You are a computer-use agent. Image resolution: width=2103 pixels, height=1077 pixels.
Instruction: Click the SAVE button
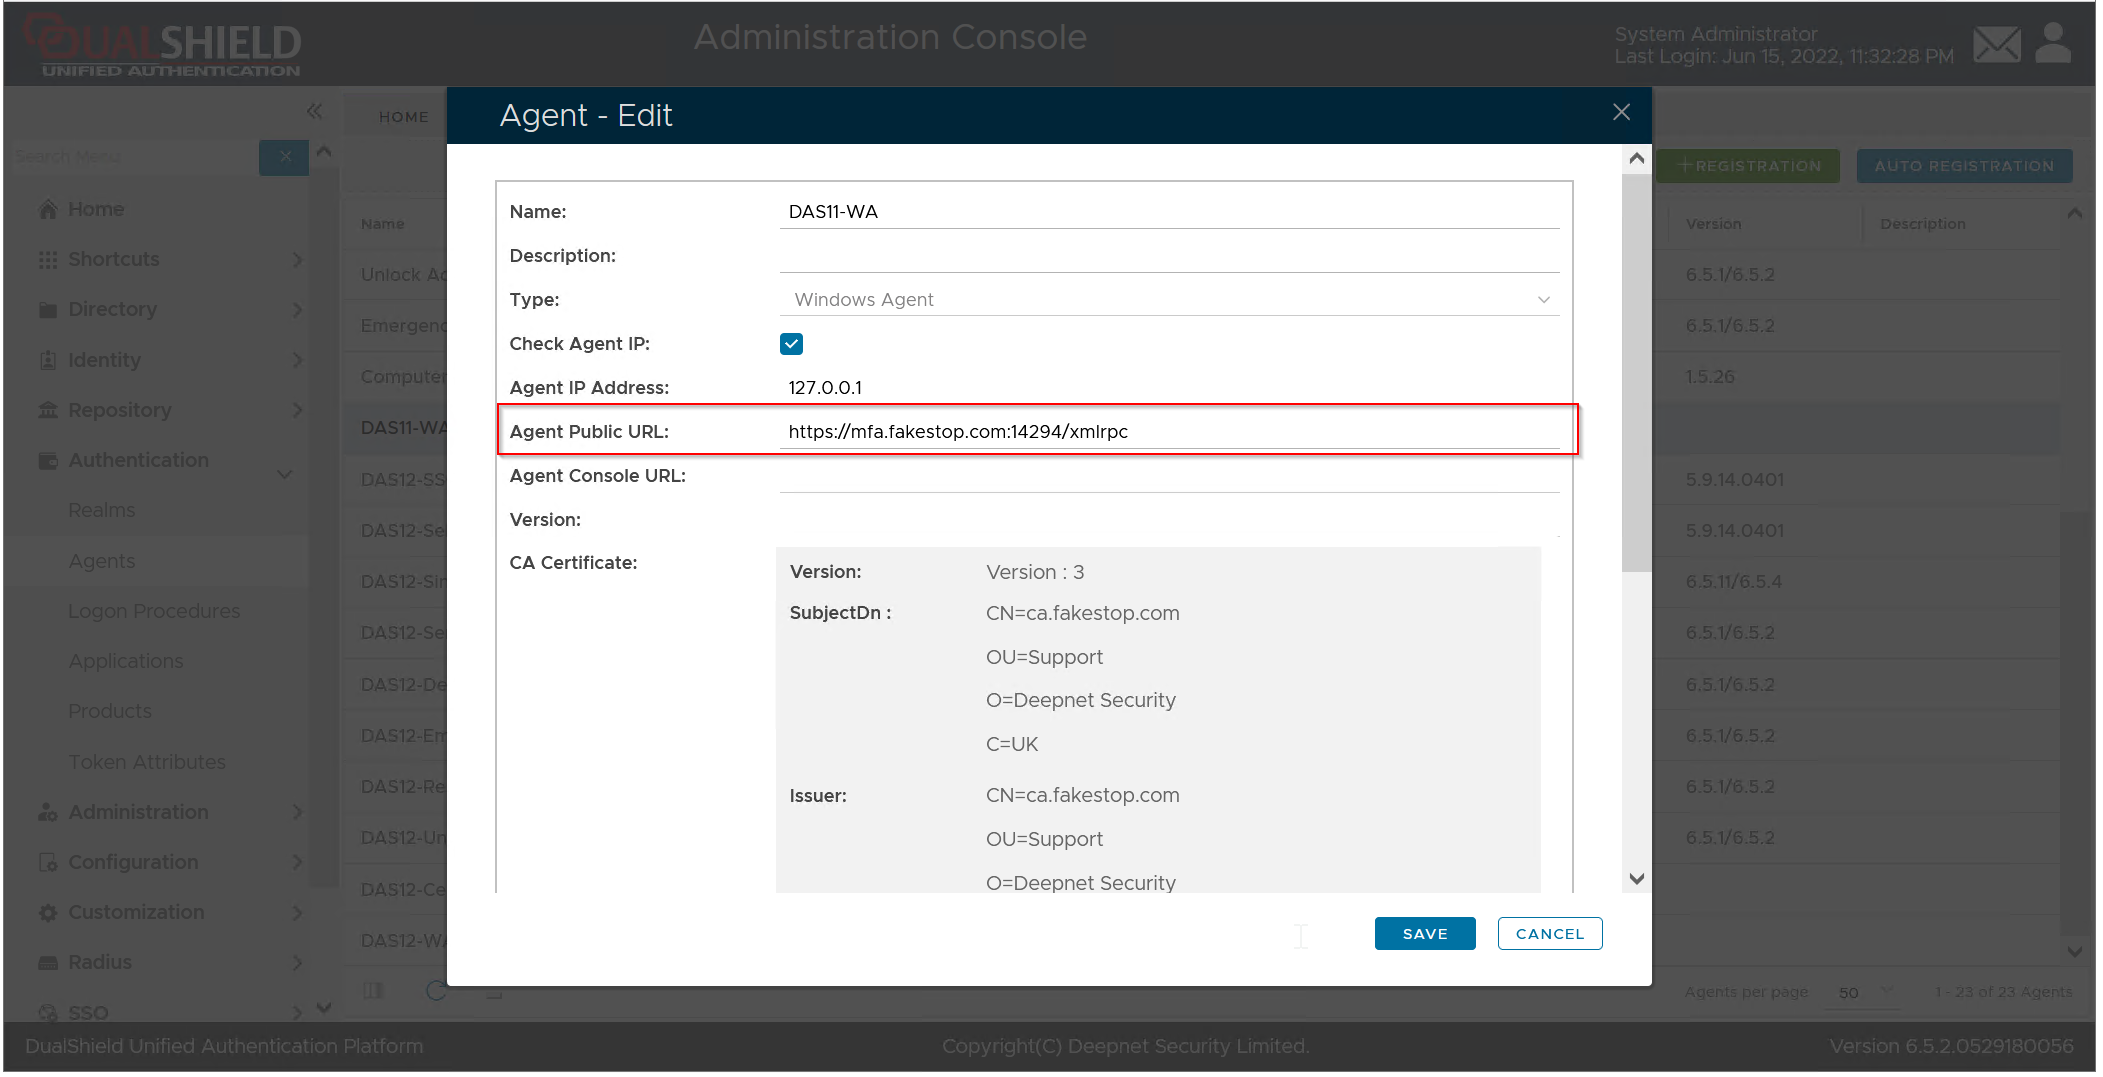click(x=1424, y=933)
